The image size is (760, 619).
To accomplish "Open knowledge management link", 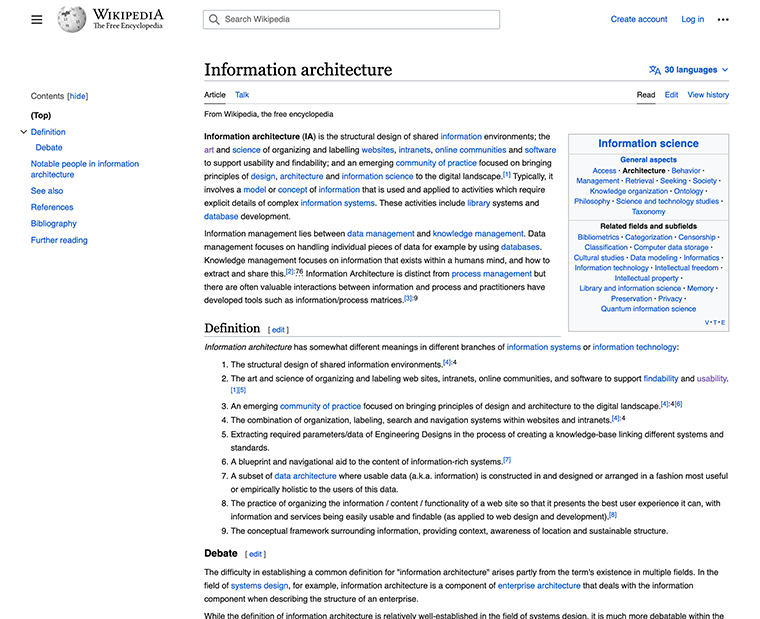I will tap(478, 234).
